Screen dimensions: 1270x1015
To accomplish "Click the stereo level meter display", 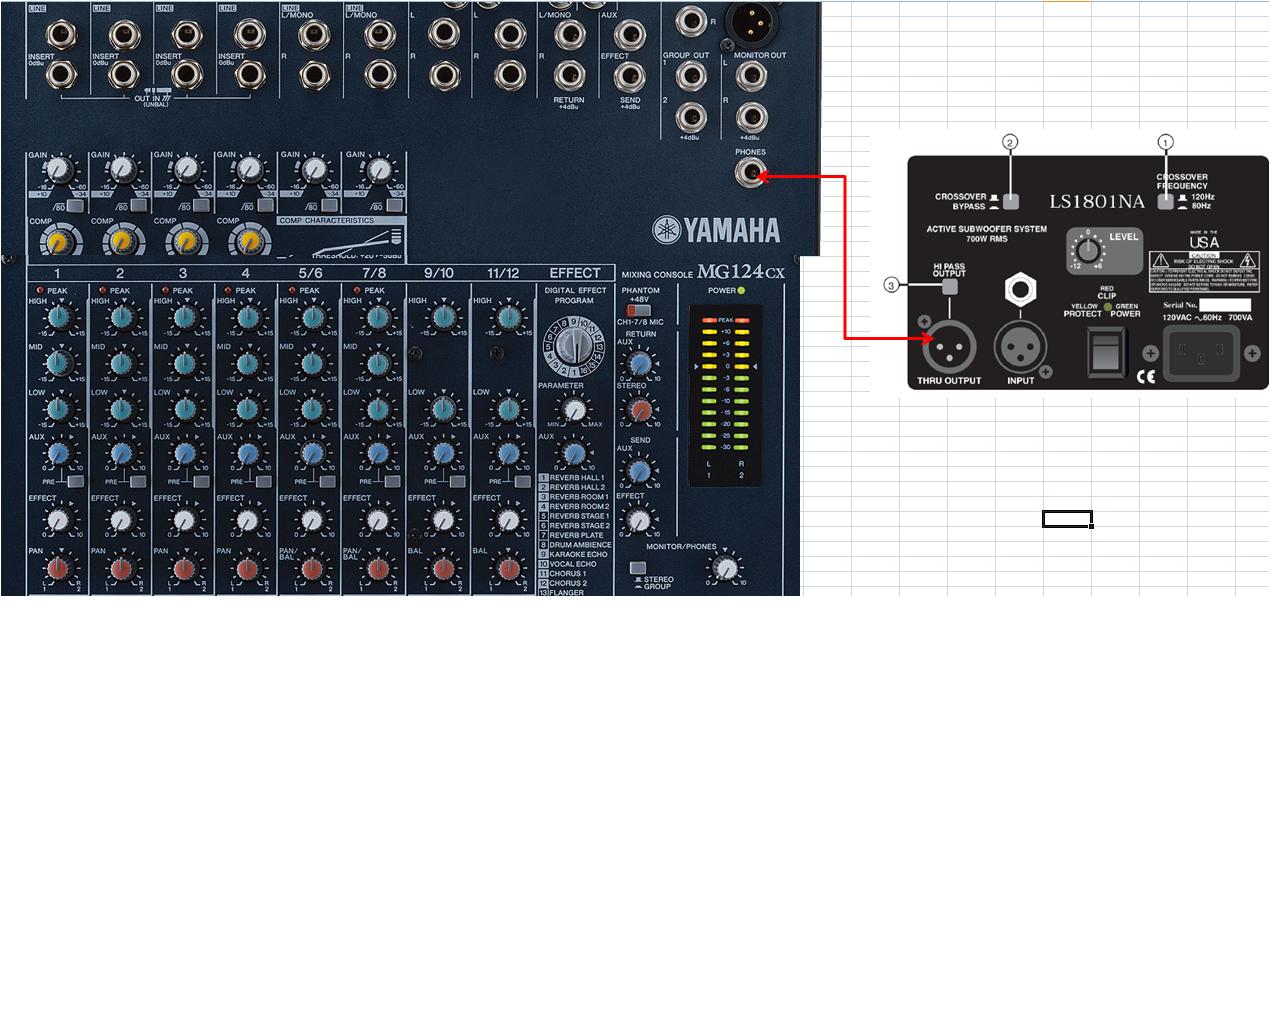I will [725, 394].
